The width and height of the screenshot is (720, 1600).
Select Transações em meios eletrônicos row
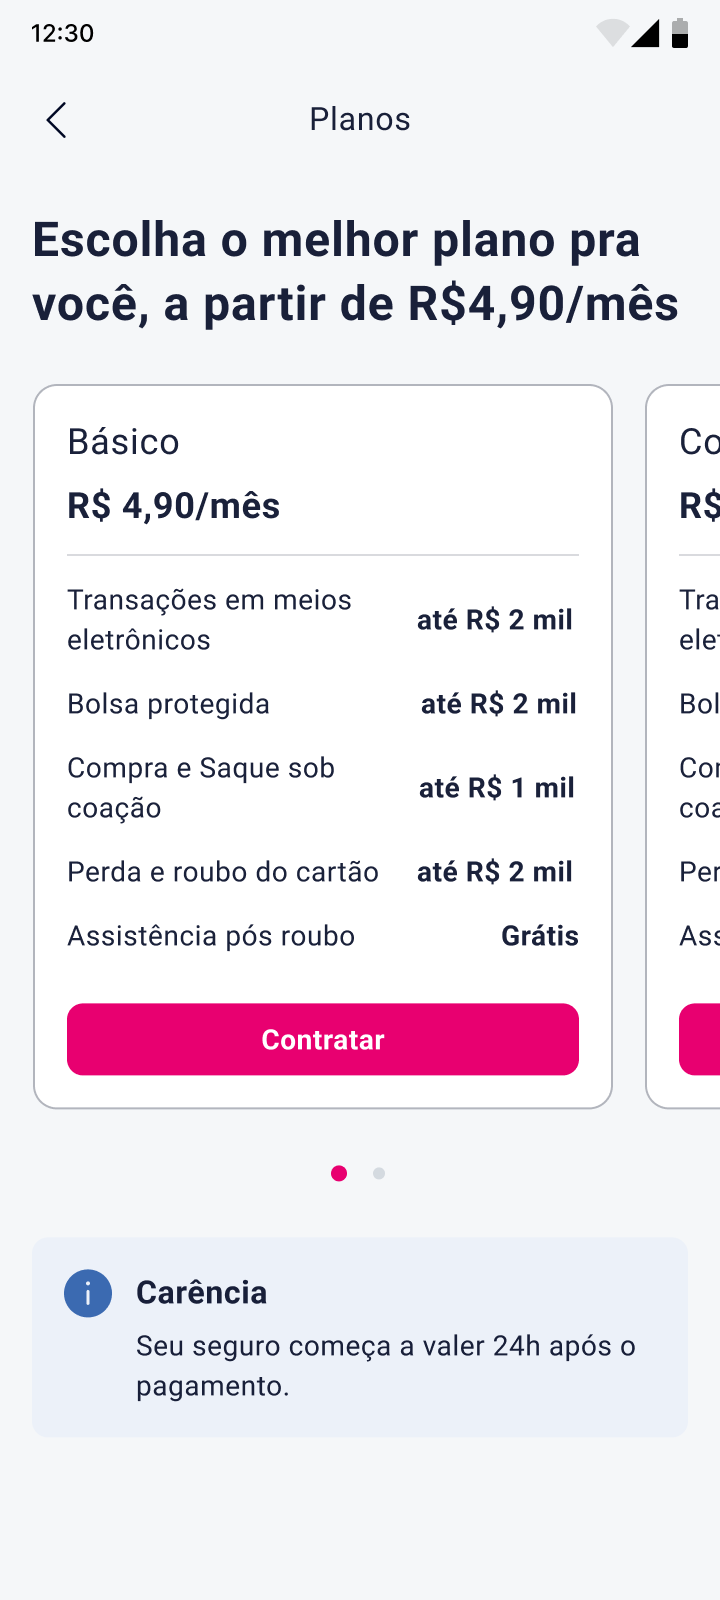click(x=322, y=620)
